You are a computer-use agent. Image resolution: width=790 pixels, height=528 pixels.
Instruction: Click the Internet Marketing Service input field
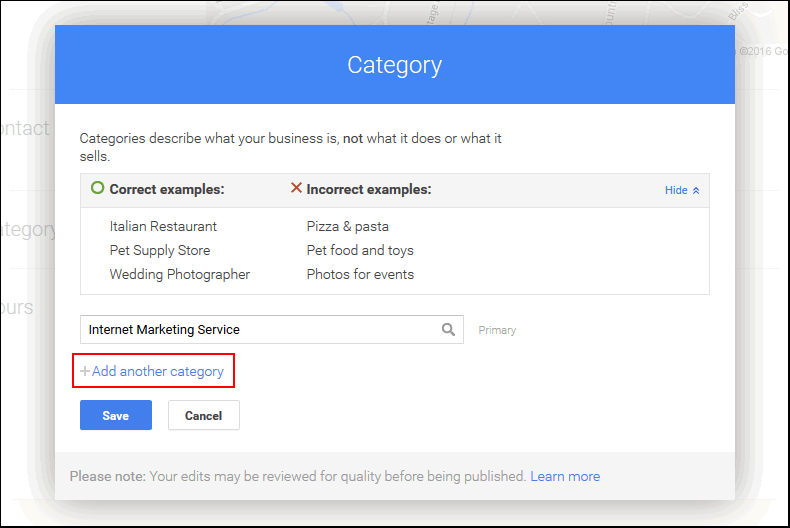pos(260,330)
